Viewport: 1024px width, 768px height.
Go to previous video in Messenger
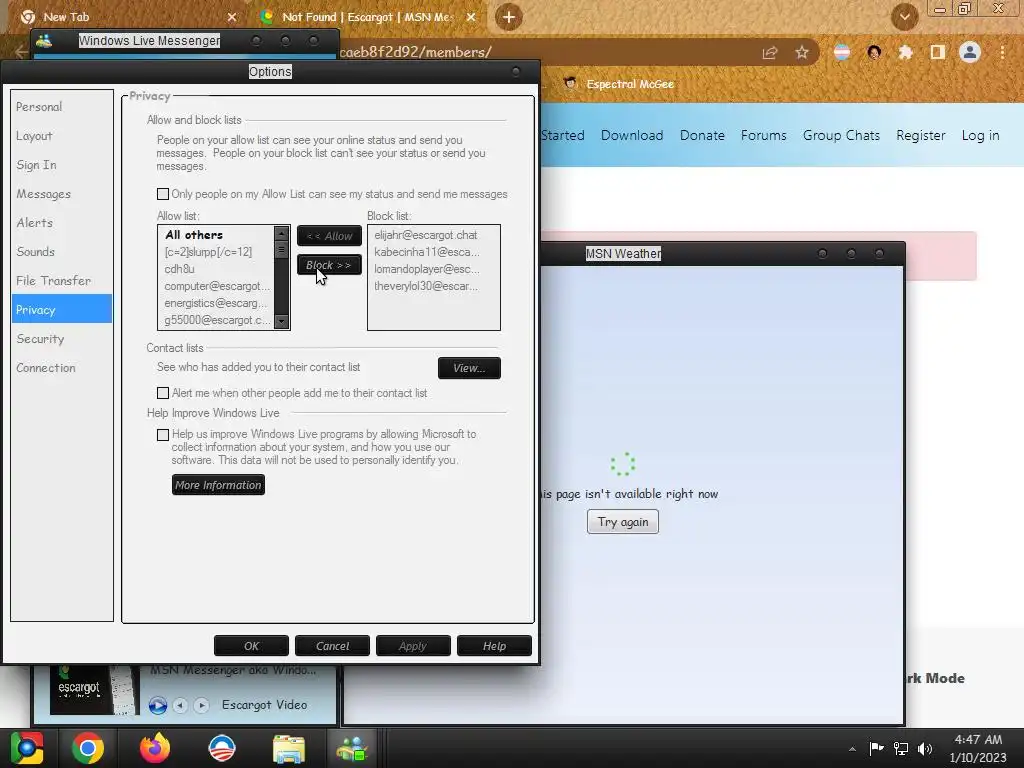pos(180,705)
